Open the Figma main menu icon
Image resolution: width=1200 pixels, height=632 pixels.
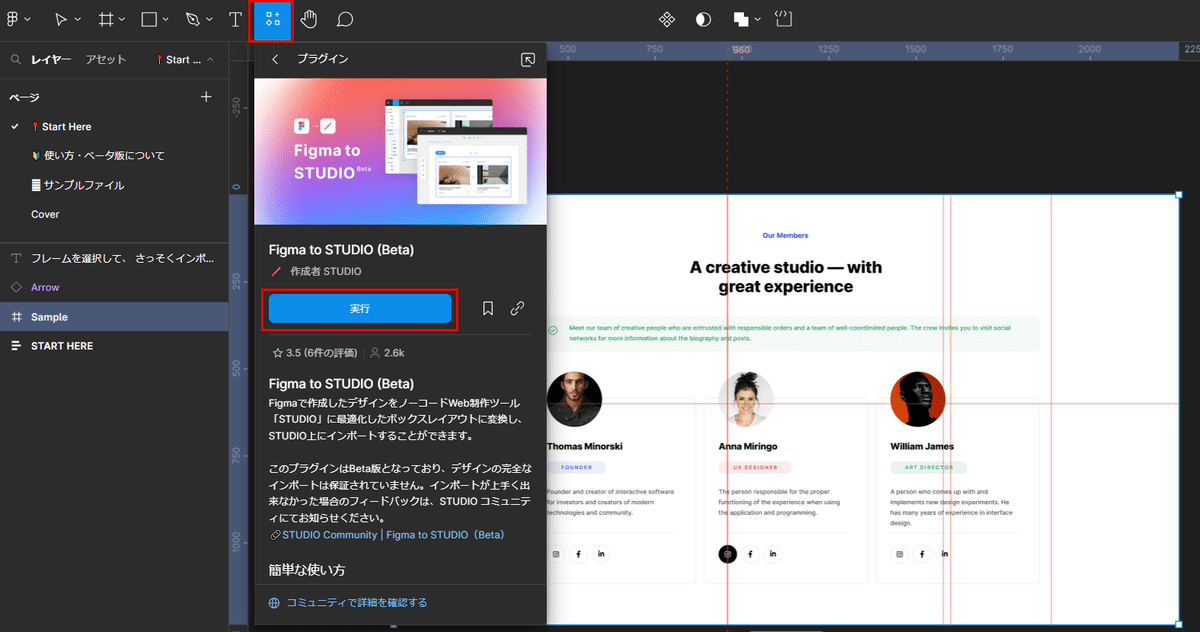pyautogui.click(x=11, y=19)
